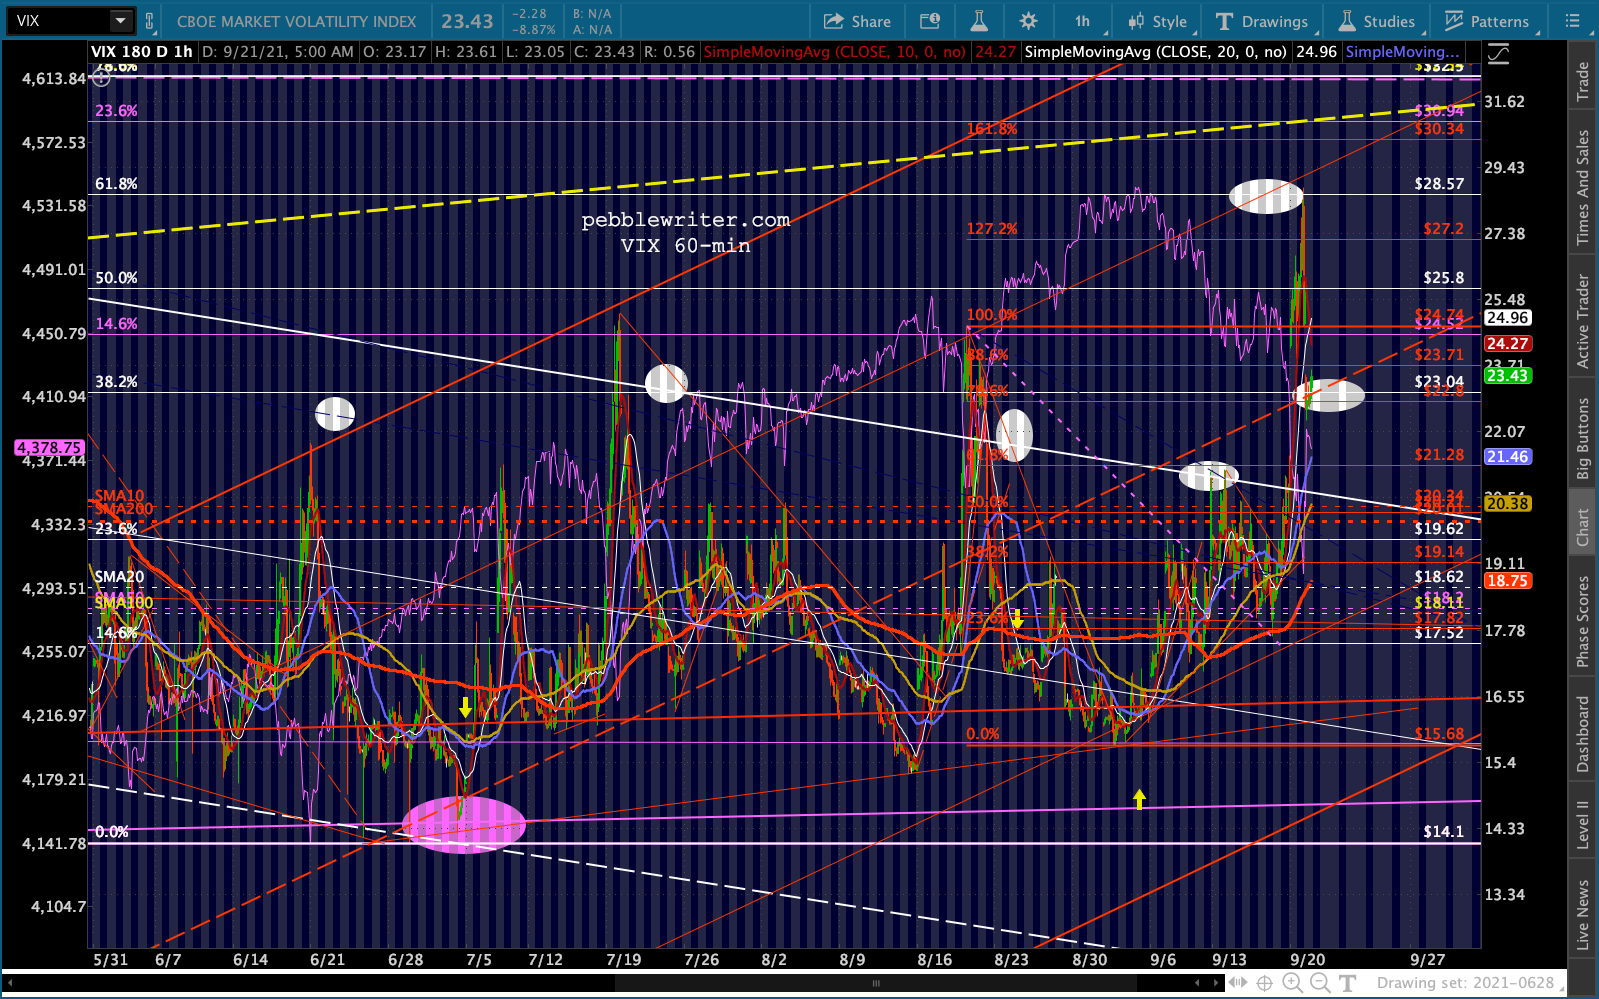Viewport: 1599px width, 999px height.
Task: Open the flask Edit Studies icon
Action: tap(978, 21)
